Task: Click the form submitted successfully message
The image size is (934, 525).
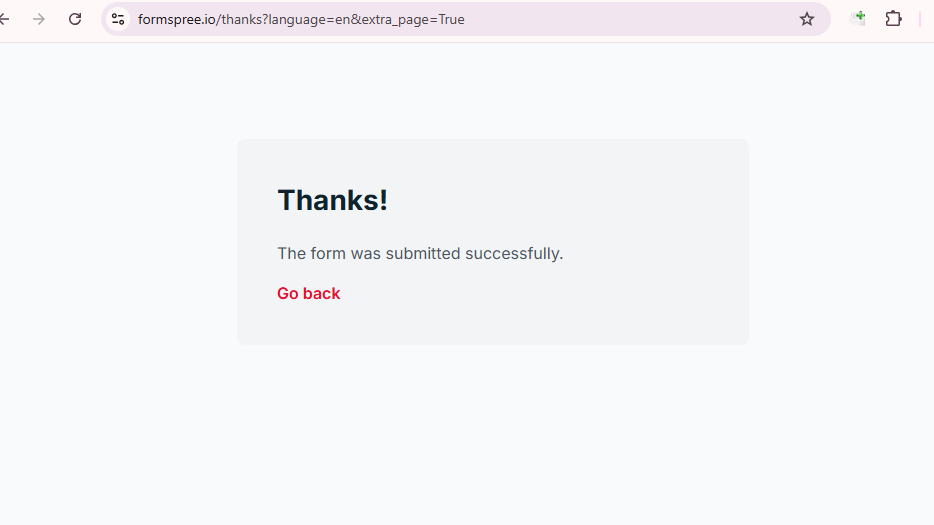Action: pyautogui.click(x=420, y=254)
